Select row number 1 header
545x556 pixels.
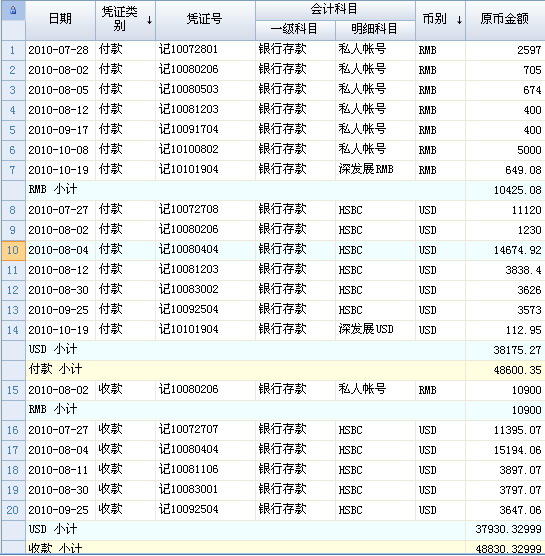point(13,50)
